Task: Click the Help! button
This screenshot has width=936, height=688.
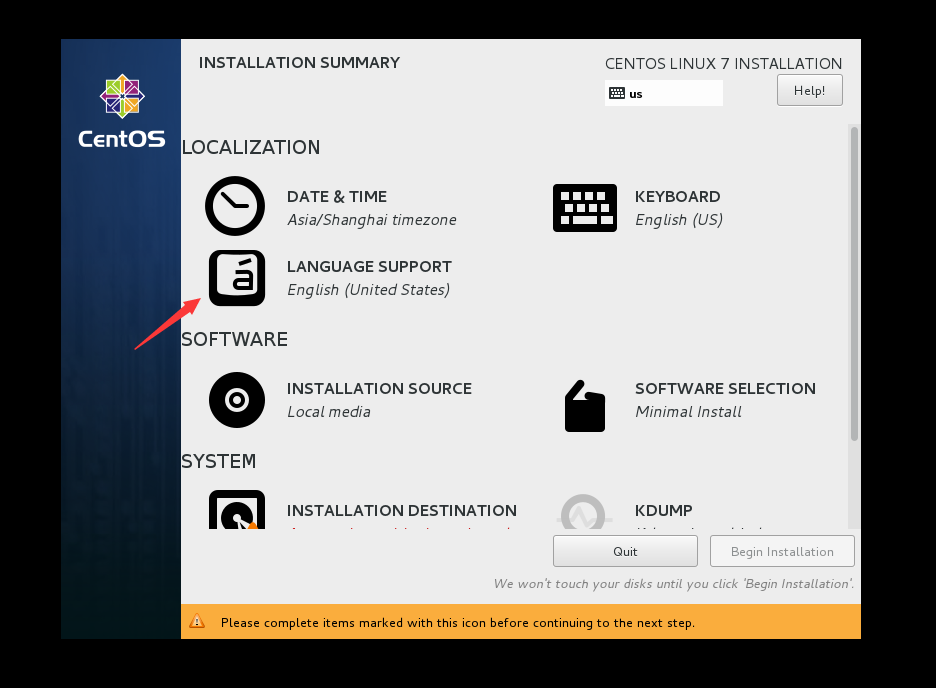Action: pyautogui.click(x=809, y=90)
